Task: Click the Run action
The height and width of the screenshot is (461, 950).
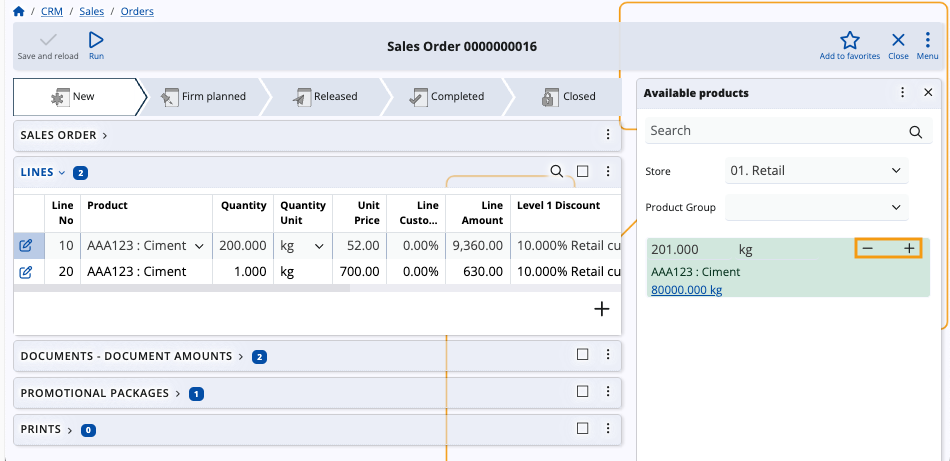Action: click(96, 47)
